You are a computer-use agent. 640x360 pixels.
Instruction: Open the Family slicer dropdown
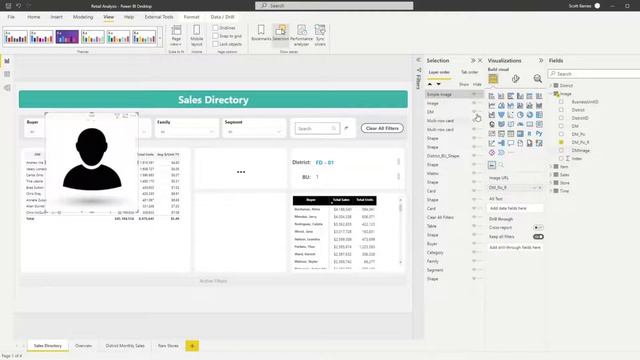click(211, 132)
